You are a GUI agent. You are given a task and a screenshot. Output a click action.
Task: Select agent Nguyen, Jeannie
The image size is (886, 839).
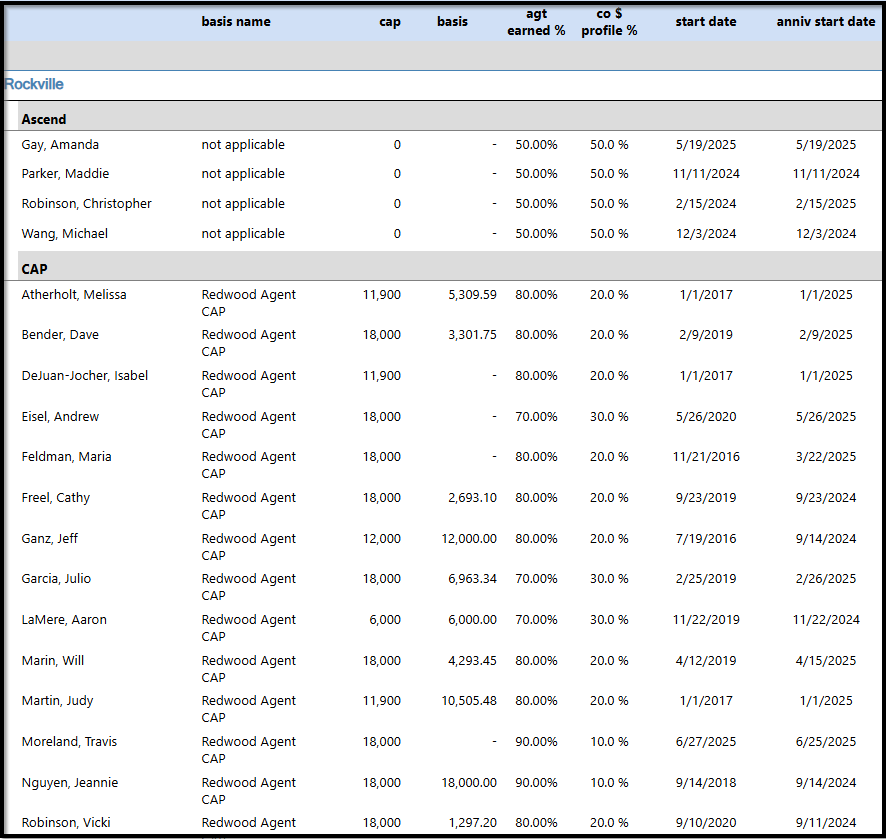tap(70, 783)
